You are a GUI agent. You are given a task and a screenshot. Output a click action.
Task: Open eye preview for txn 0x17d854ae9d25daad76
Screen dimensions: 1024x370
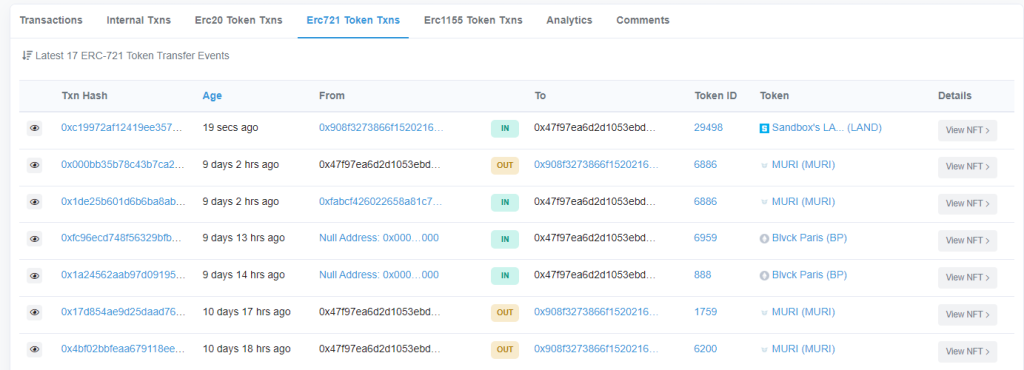(35, 313)
